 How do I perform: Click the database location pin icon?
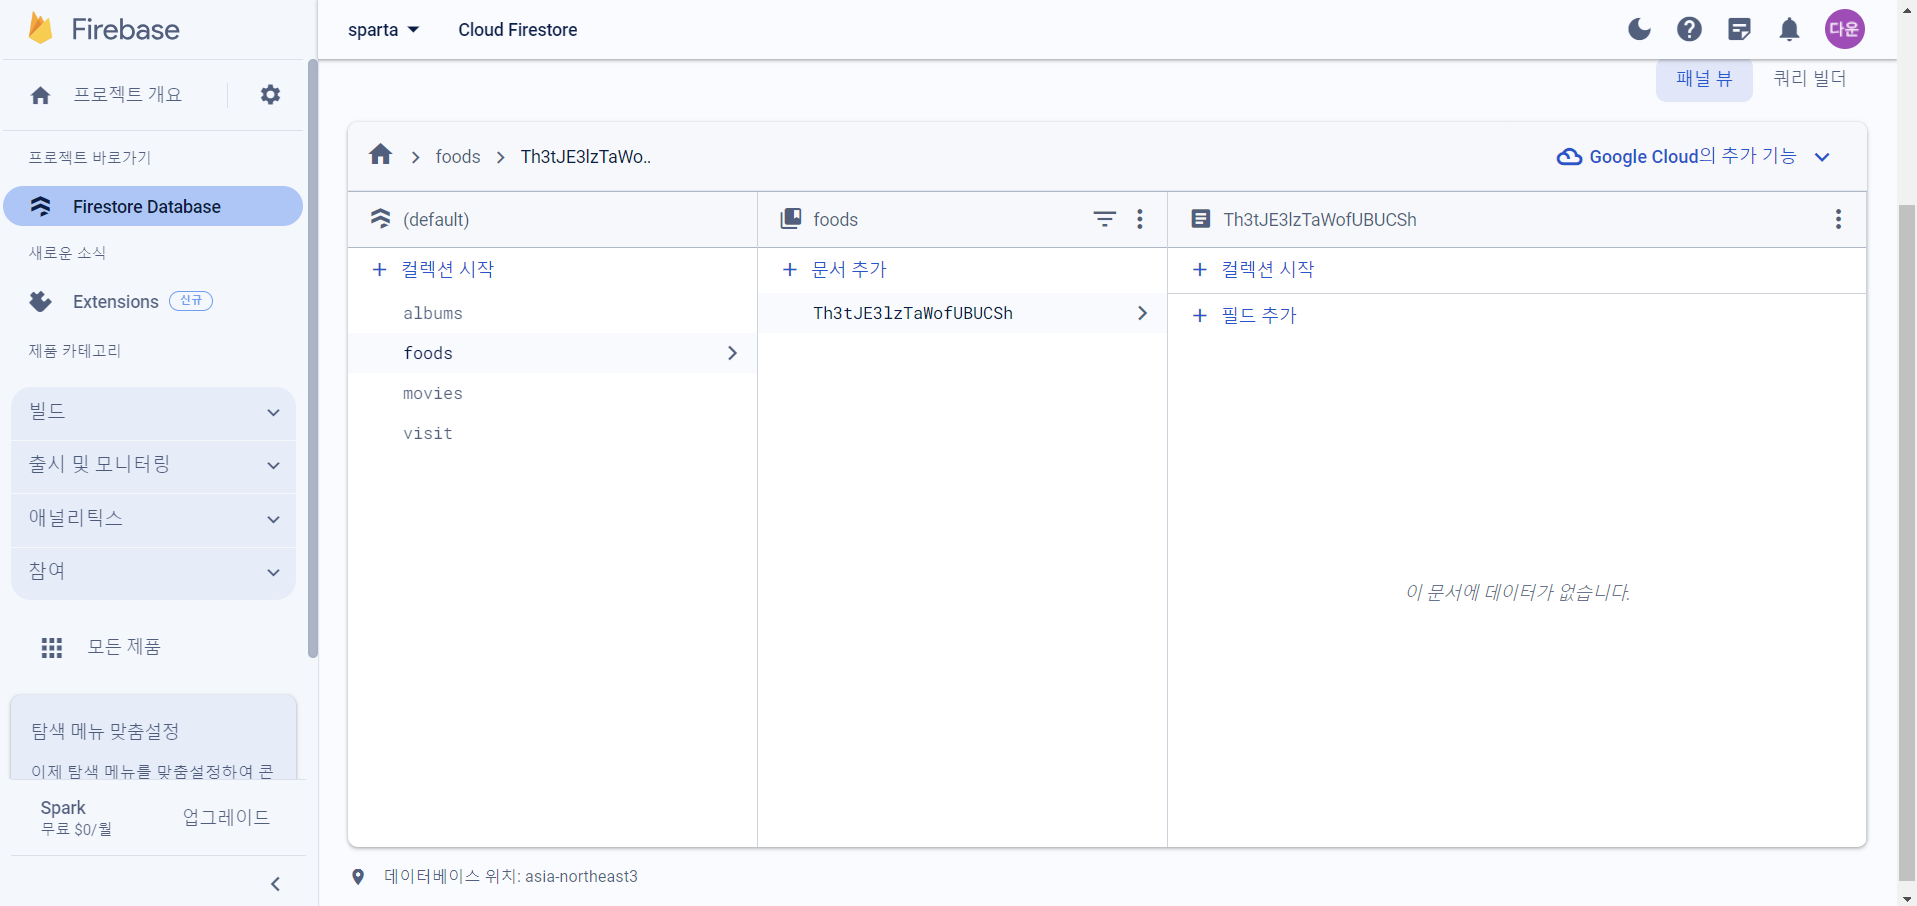point(358,877)
